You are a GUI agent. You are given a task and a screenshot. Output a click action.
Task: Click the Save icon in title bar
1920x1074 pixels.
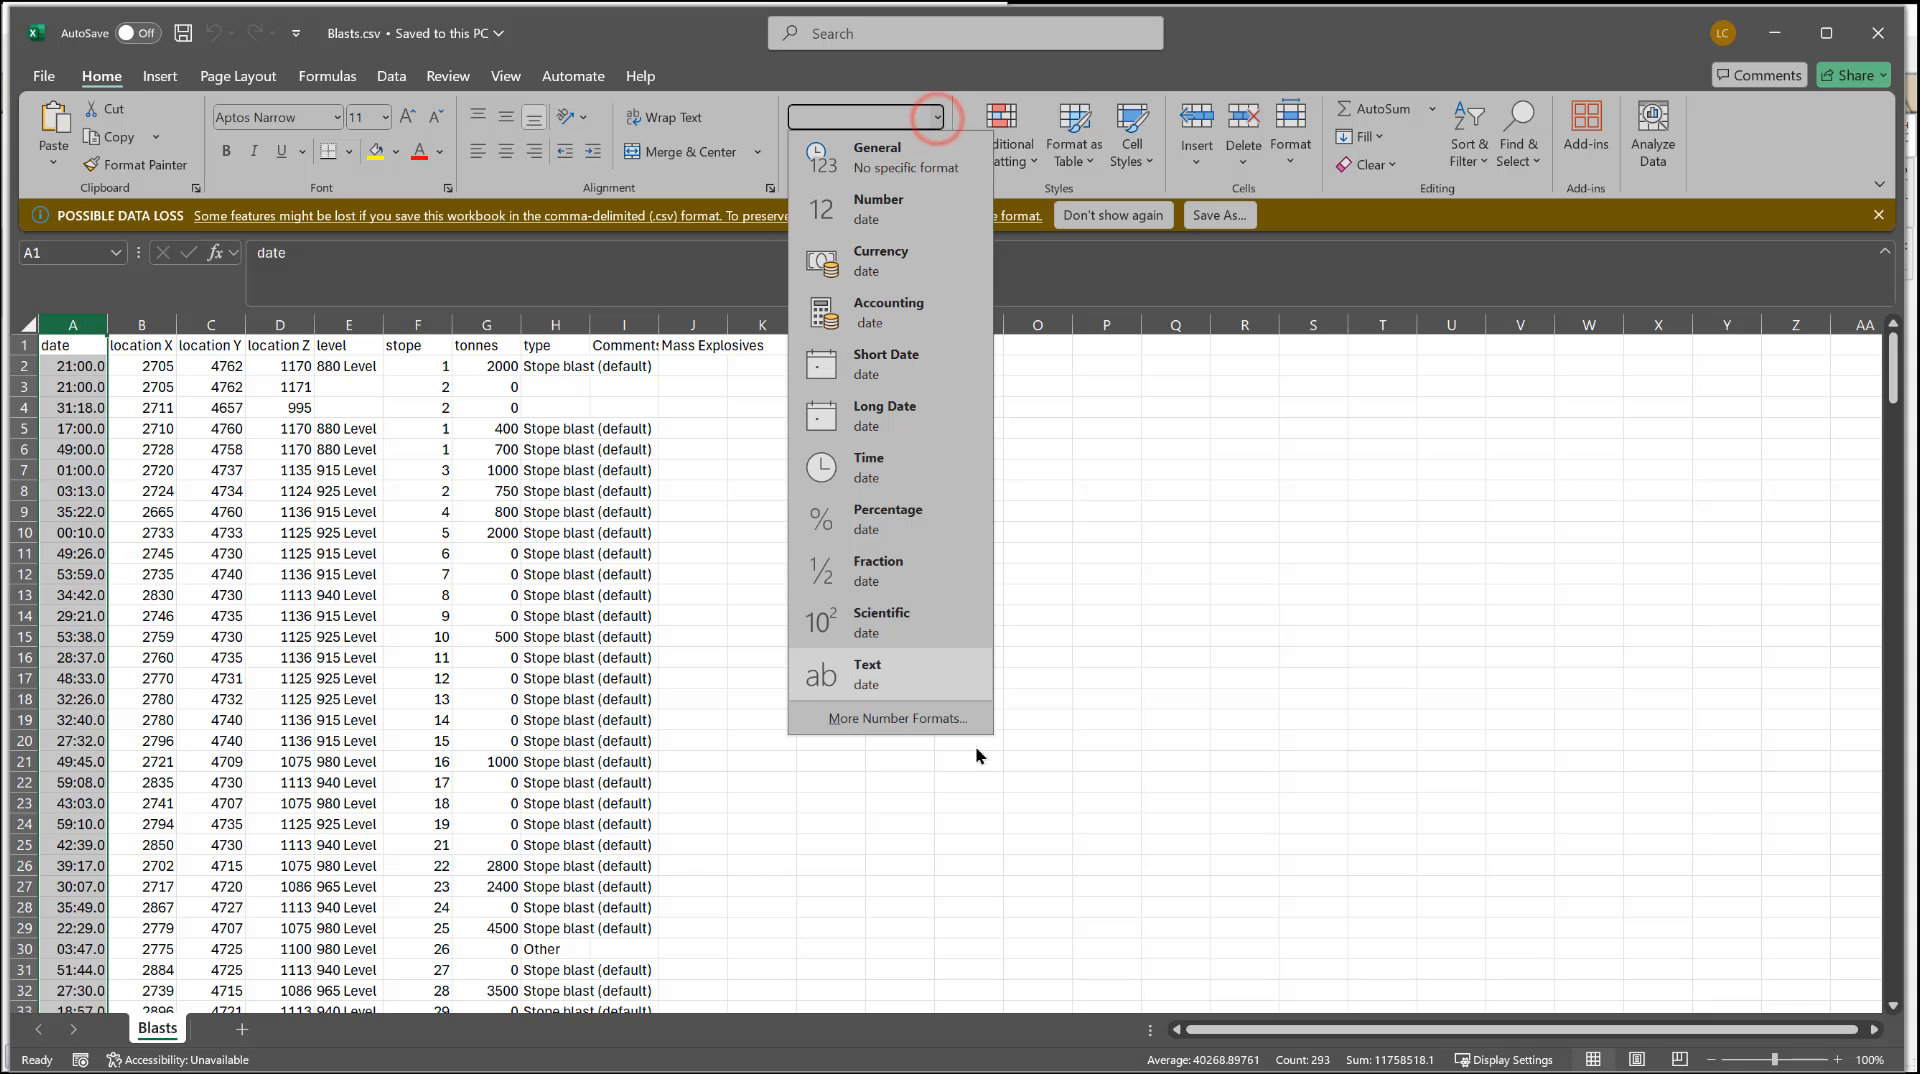coord(183,33)
